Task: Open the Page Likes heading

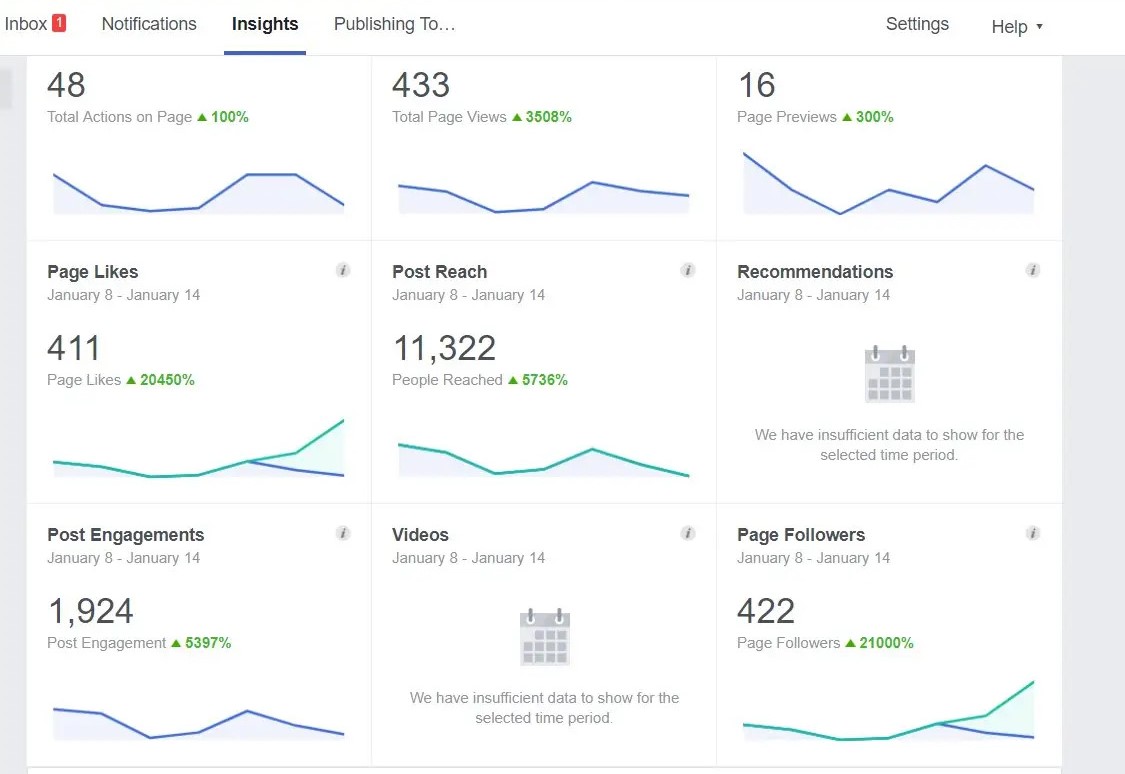Action: (93, 272)
